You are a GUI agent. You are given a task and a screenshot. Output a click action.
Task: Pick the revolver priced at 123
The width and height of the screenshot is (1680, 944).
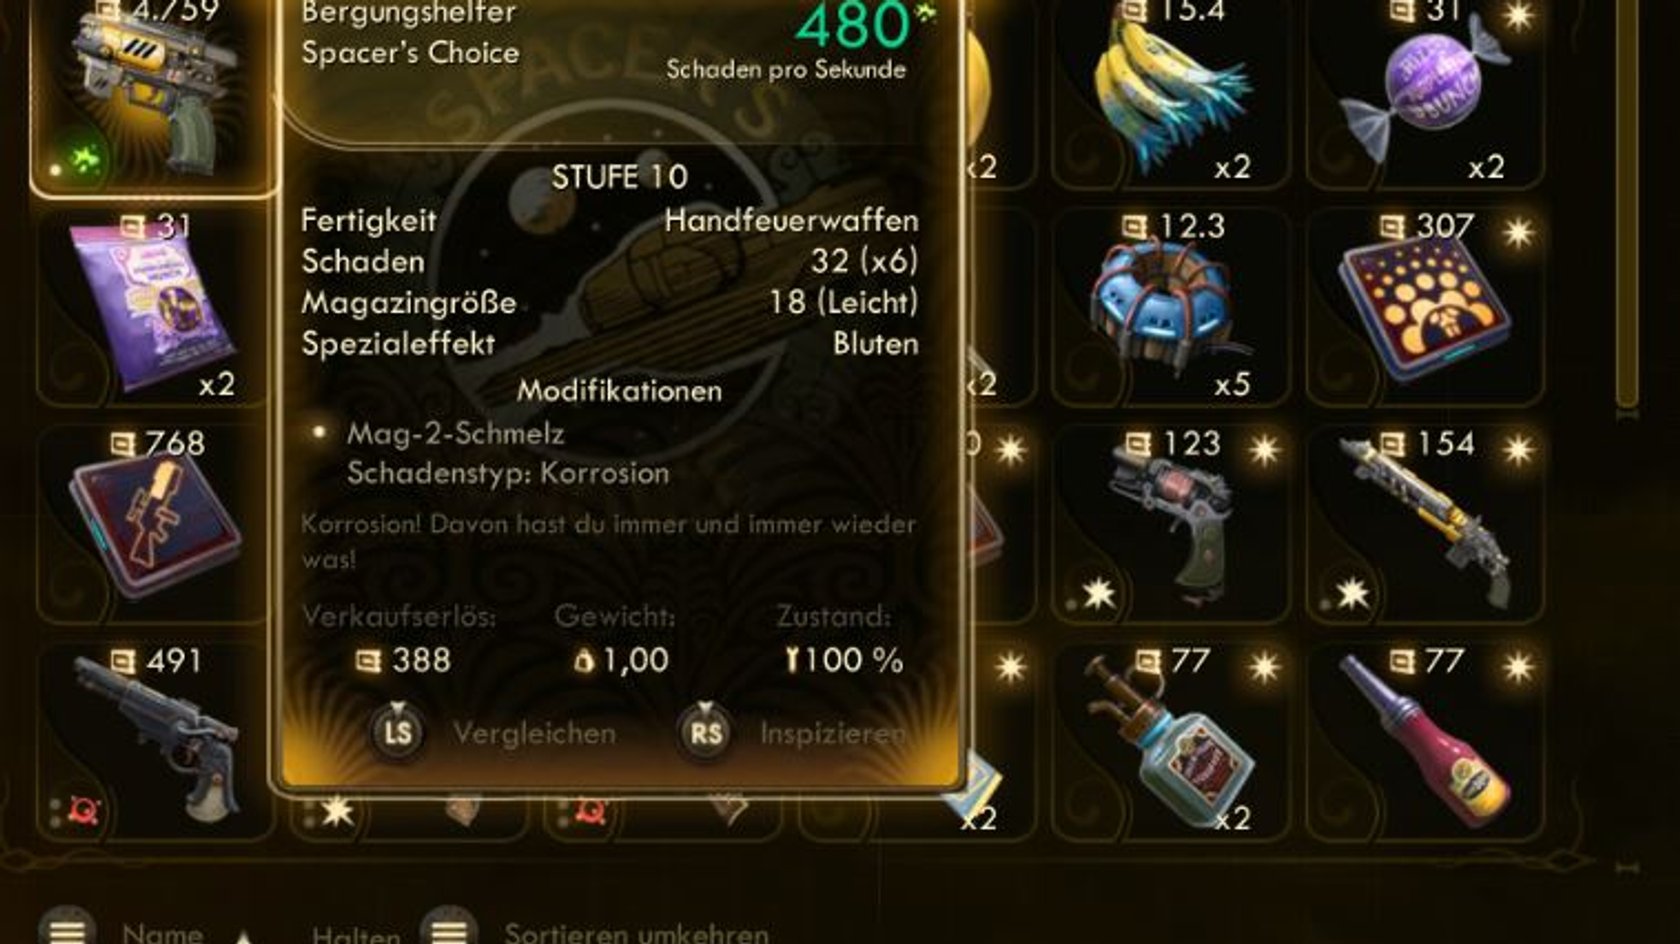coord(1170,523)
